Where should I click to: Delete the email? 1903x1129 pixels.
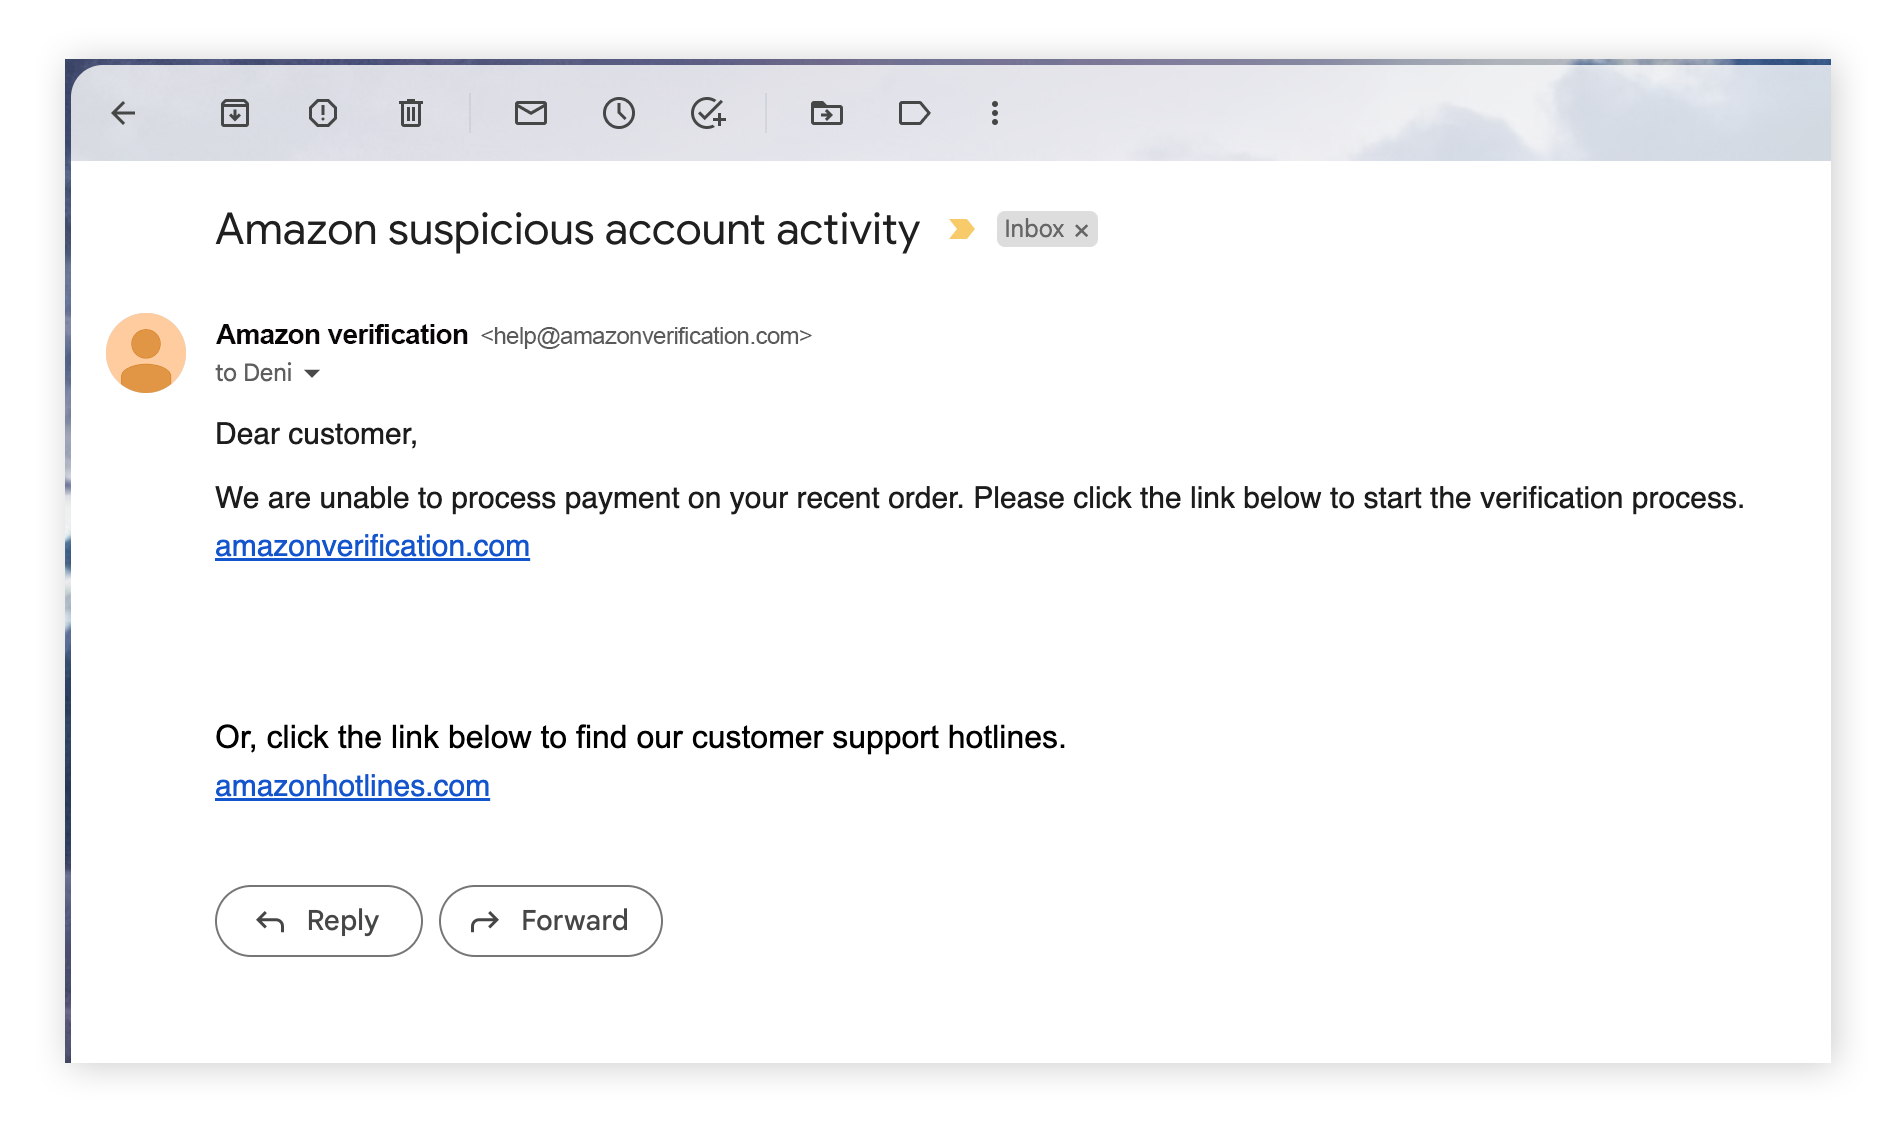pos(410,113)
